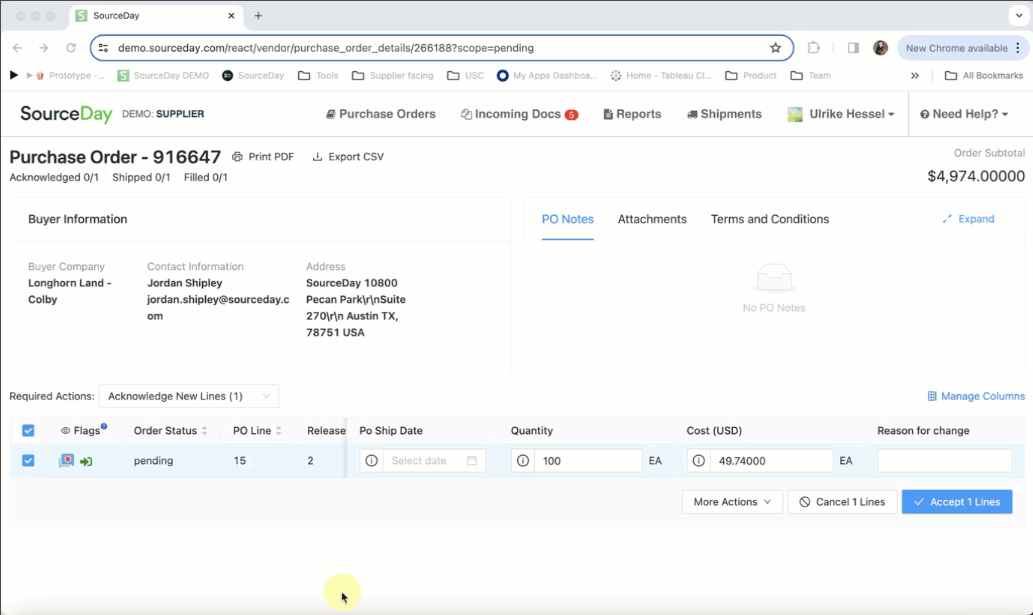Click Export CSV button
The image size is (1033, 615).
(348, 157)
